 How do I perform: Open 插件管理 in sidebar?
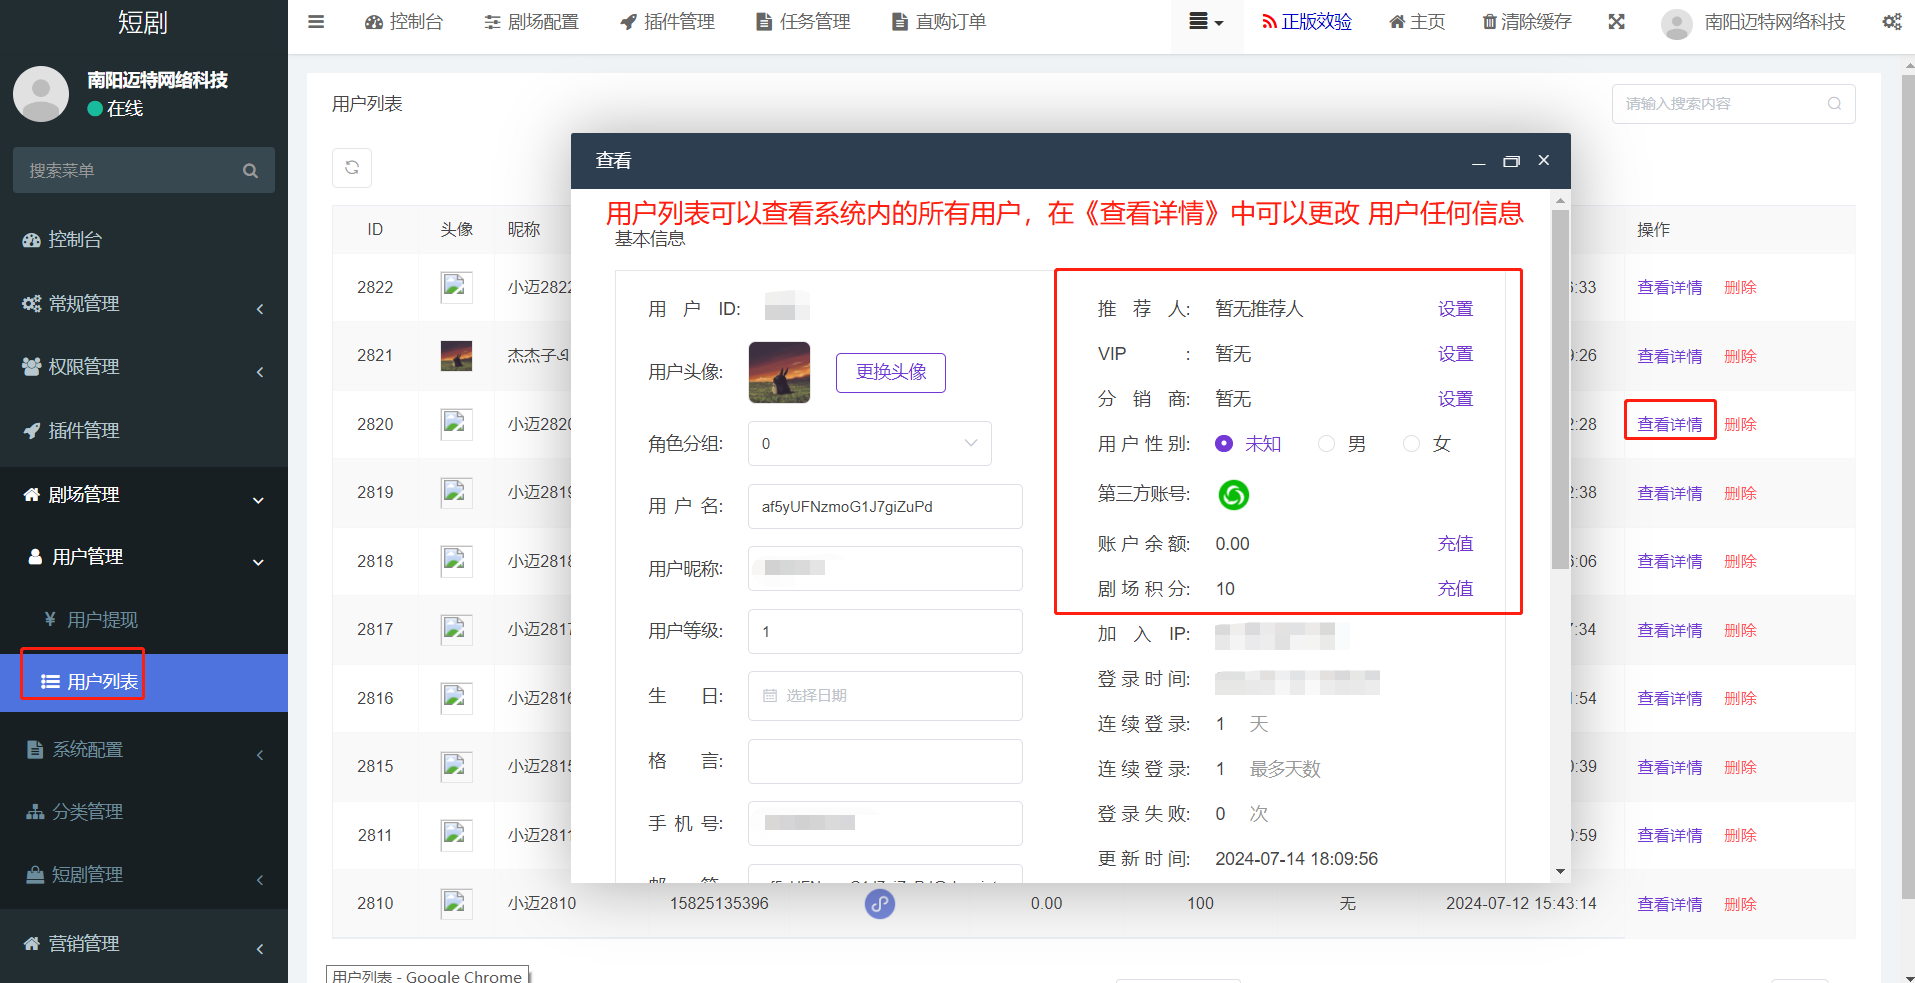(x=144, y=430)
